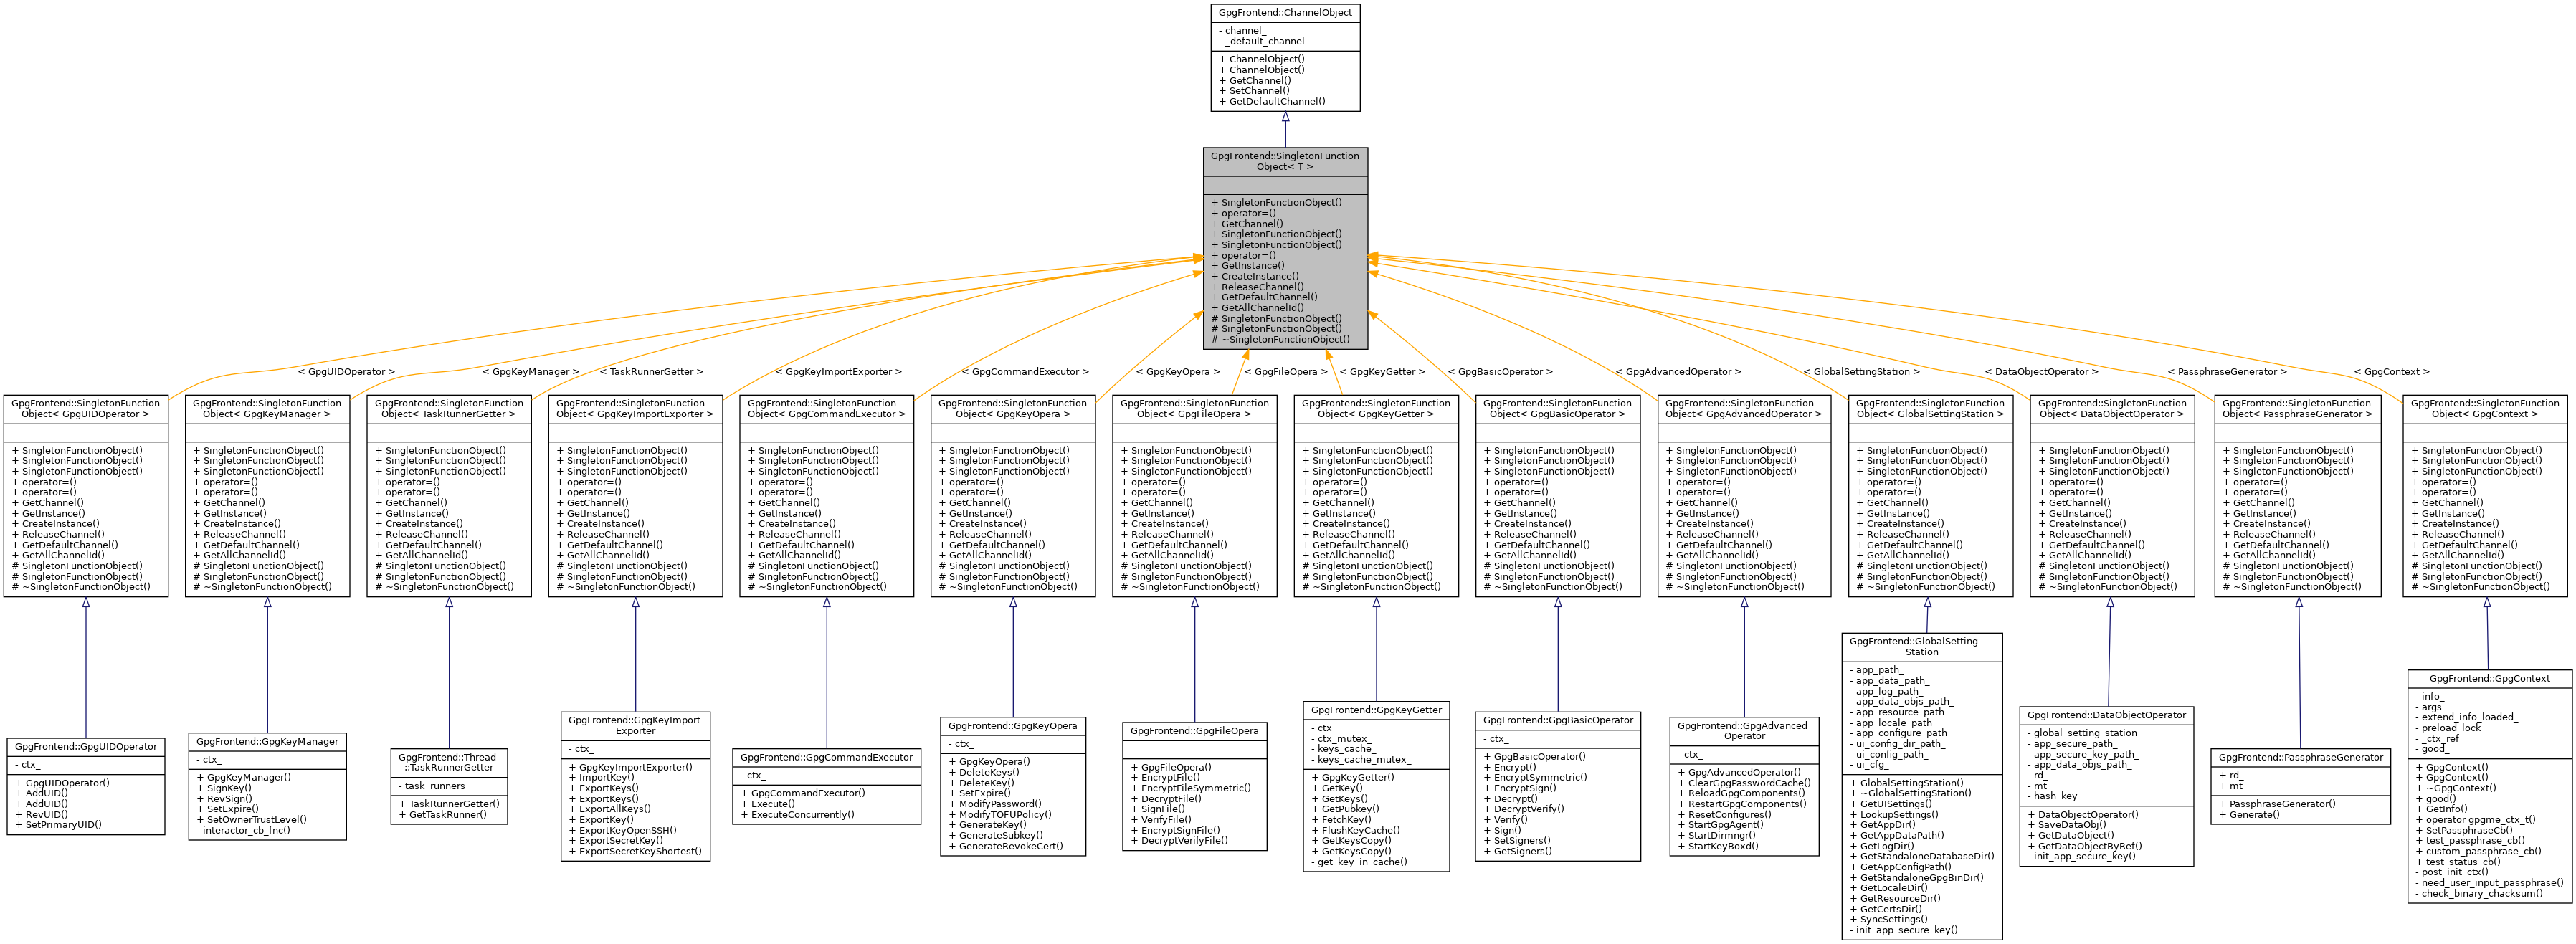The image size is (2576, 944).
Task: Open SingletonFunctionObject< GpgCommandExecutor > node
Action: click(x=827, y=496)
